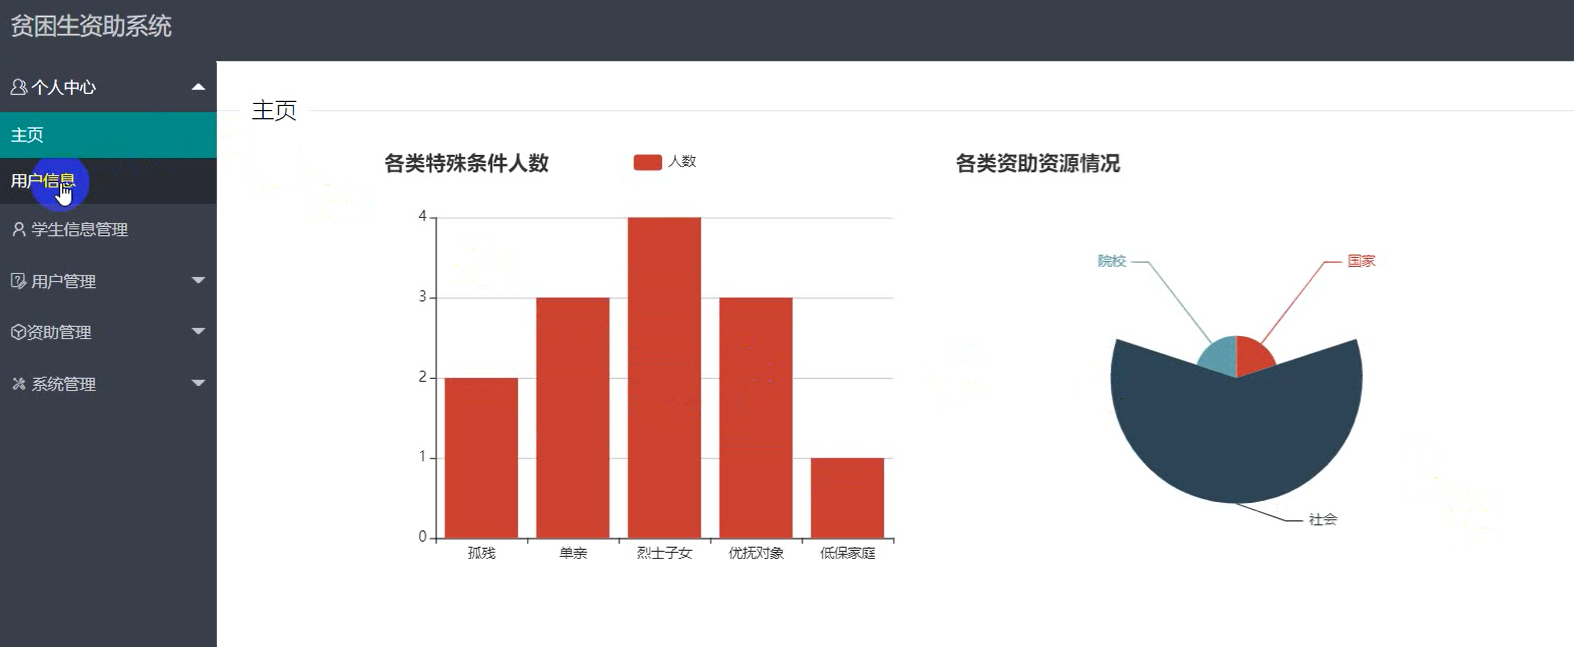
Task: Click the y-axis value 3
Action: click(x=423, y=297)
